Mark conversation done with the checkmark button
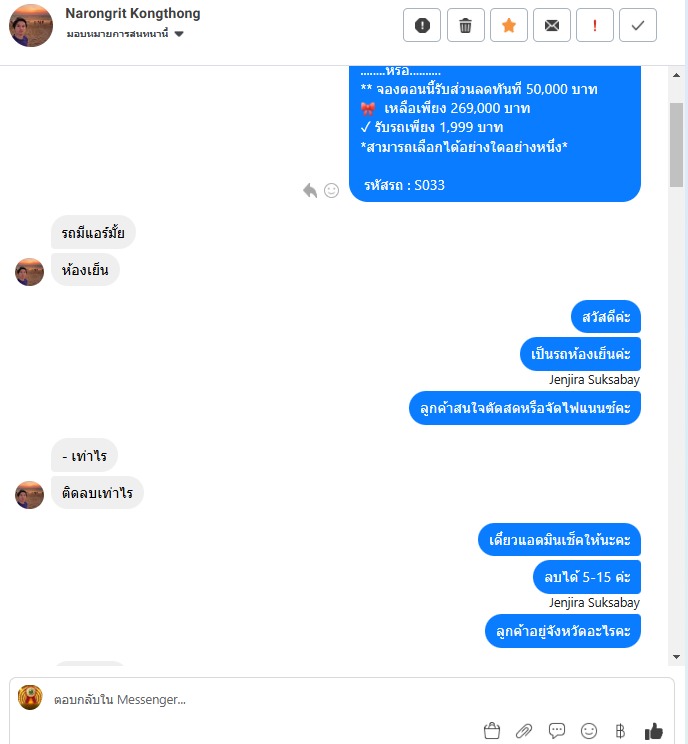This screenshot has width=688, height=744. point(638,25)
